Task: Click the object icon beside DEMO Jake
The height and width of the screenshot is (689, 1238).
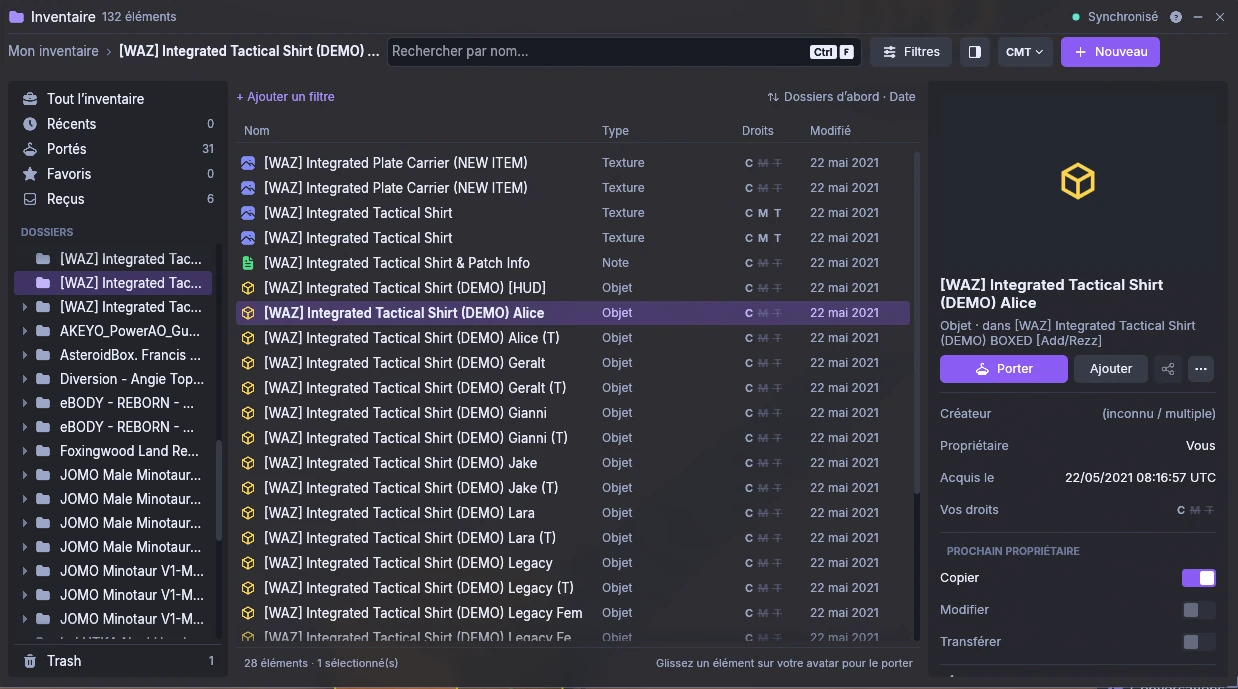Action: (x=248, y=463)
